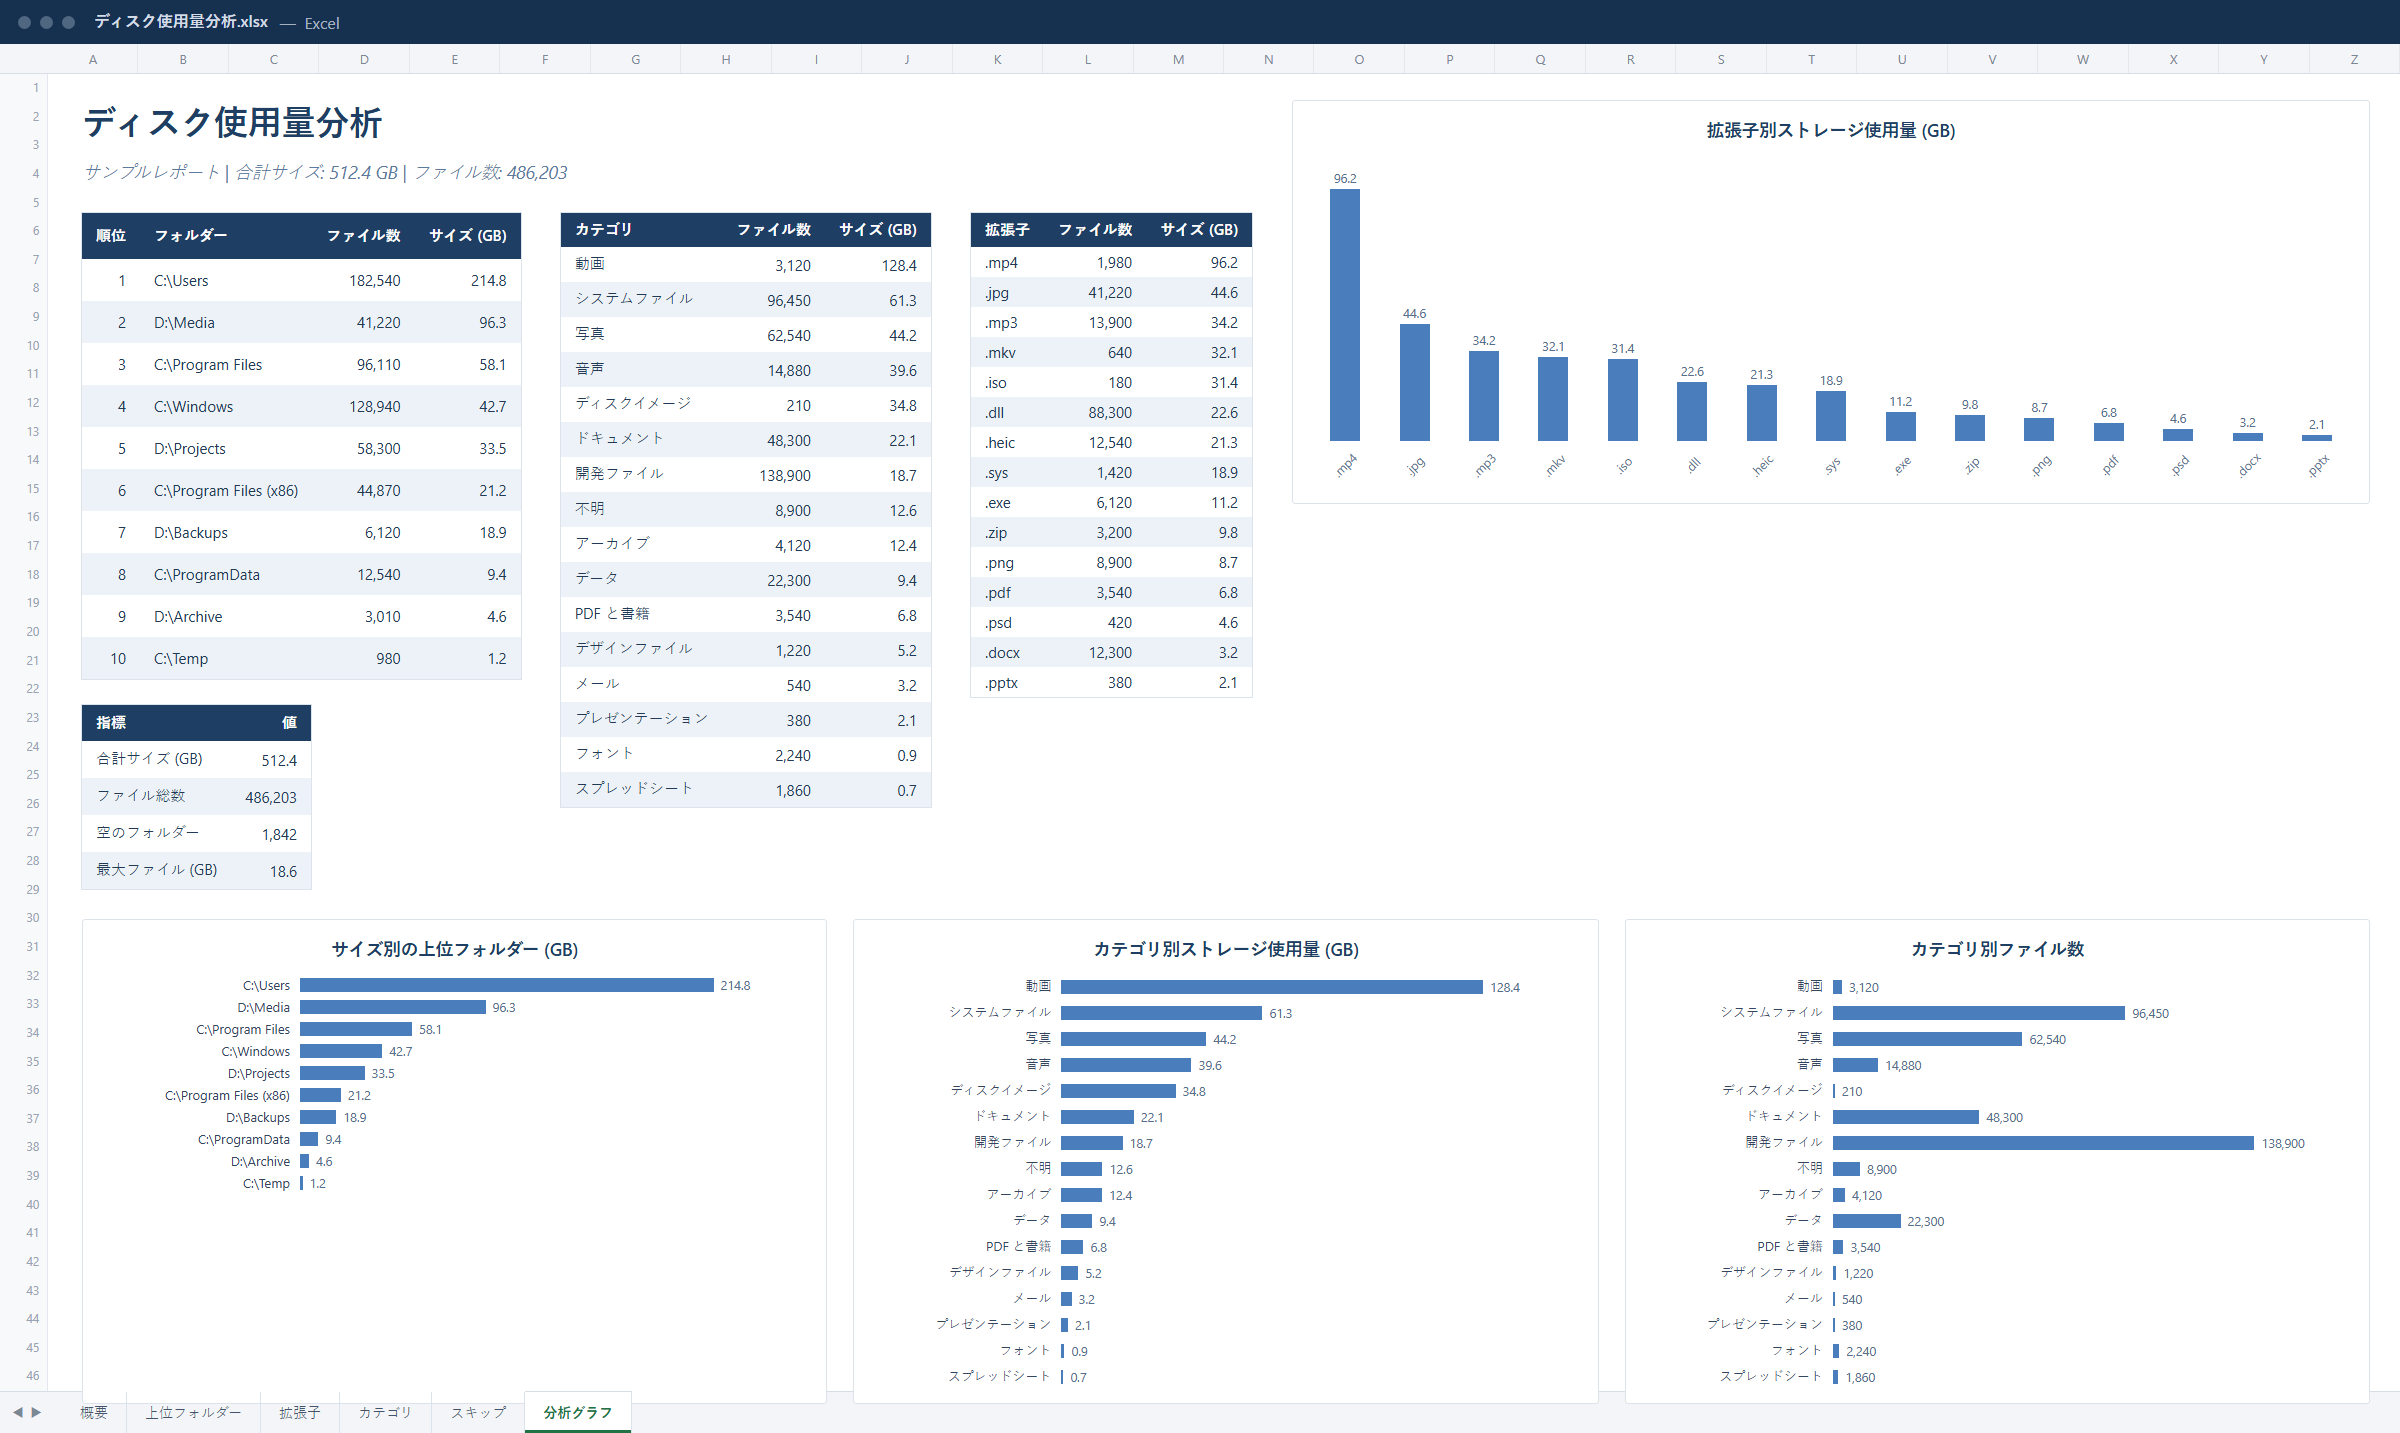The width and height of the screenshot is (2400, 1433).
Task: Select the サイズ別の上位フォルダー chart title
Action: (x=454, y=949)
